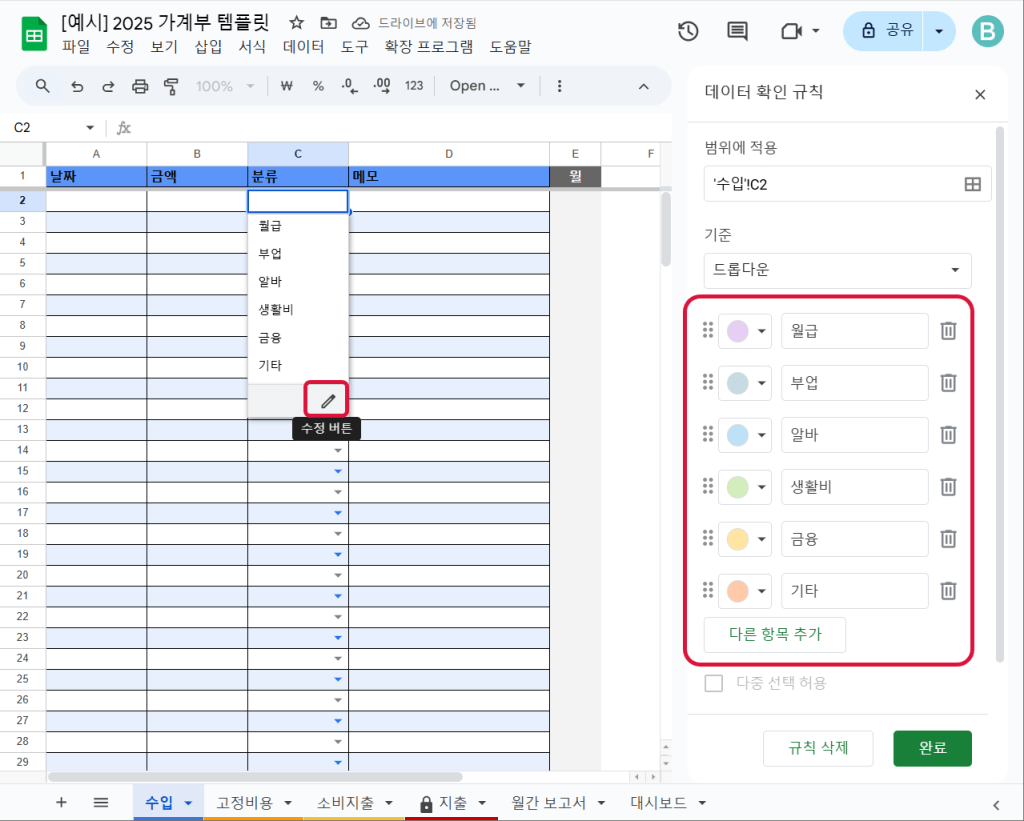Select 생활비 from the dropdown list

pyautogui.click(x=275, y=309)
